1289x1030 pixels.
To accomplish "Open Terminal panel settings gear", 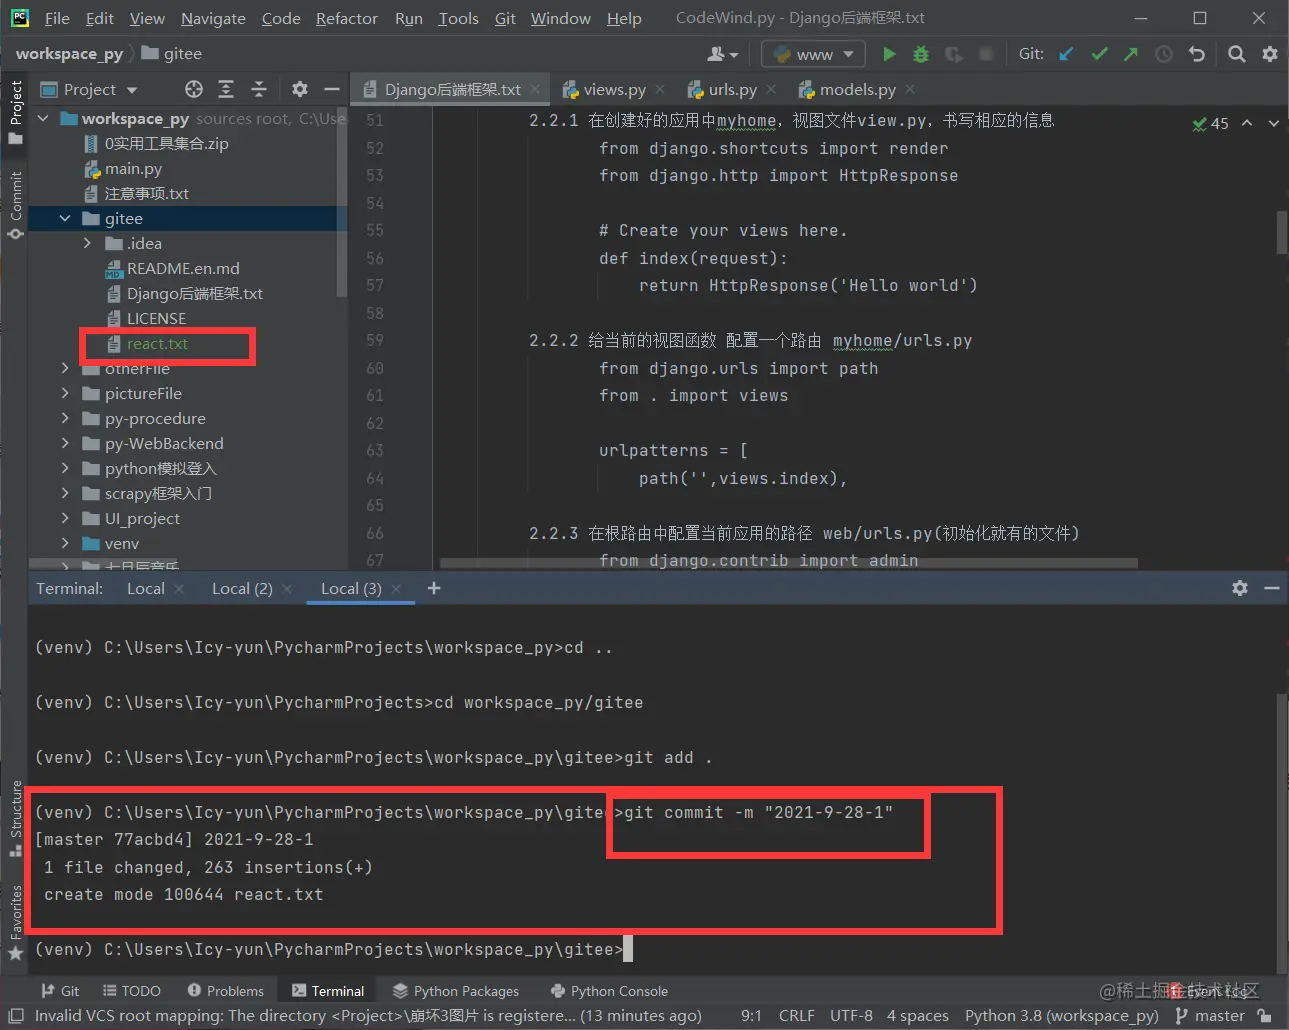I will (1240, 588).
